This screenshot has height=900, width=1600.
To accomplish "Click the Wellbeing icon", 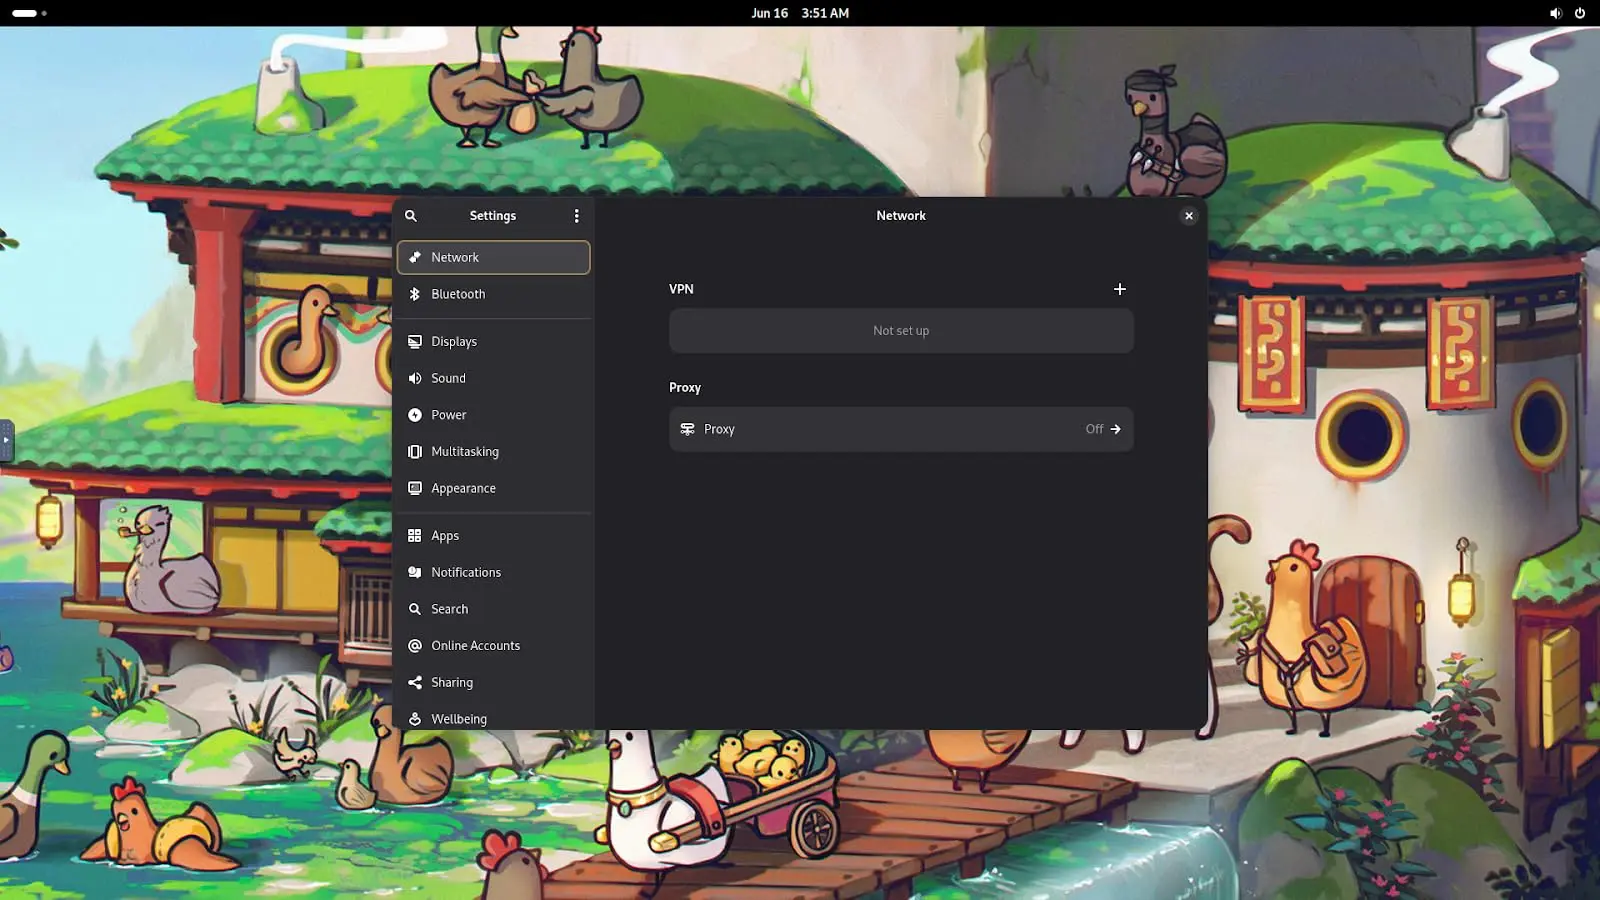I will pos(415,719).
